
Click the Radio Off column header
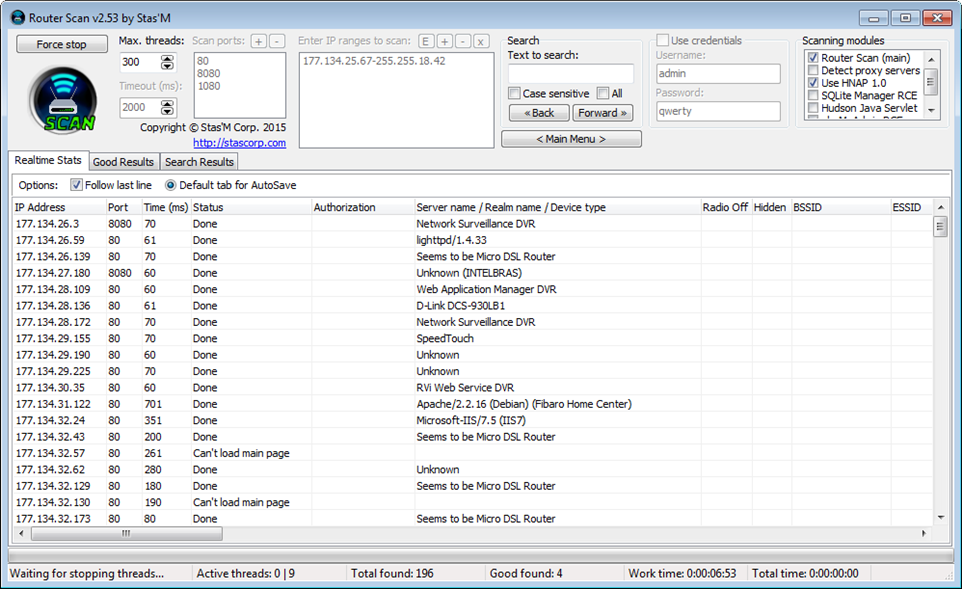tap(726, 207)
